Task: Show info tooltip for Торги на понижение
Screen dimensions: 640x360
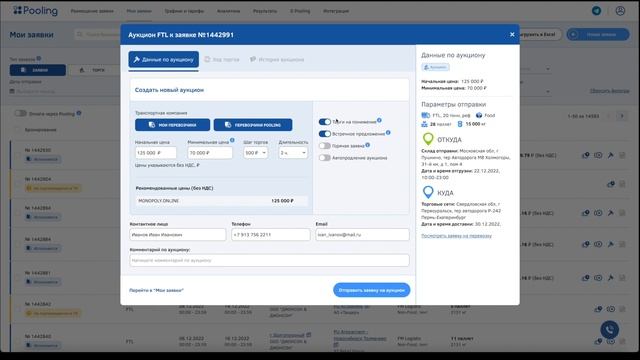Action: (379, 120)
